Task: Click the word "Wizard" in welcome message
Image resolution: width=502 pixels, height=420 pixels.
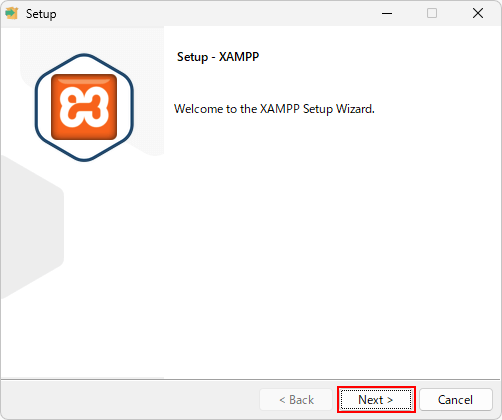Action: coord(355,109)
